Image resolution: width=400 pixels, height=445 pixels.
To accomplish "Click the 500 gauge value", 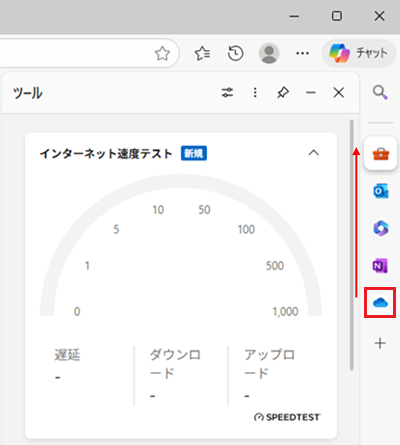I will click(275, 266).
